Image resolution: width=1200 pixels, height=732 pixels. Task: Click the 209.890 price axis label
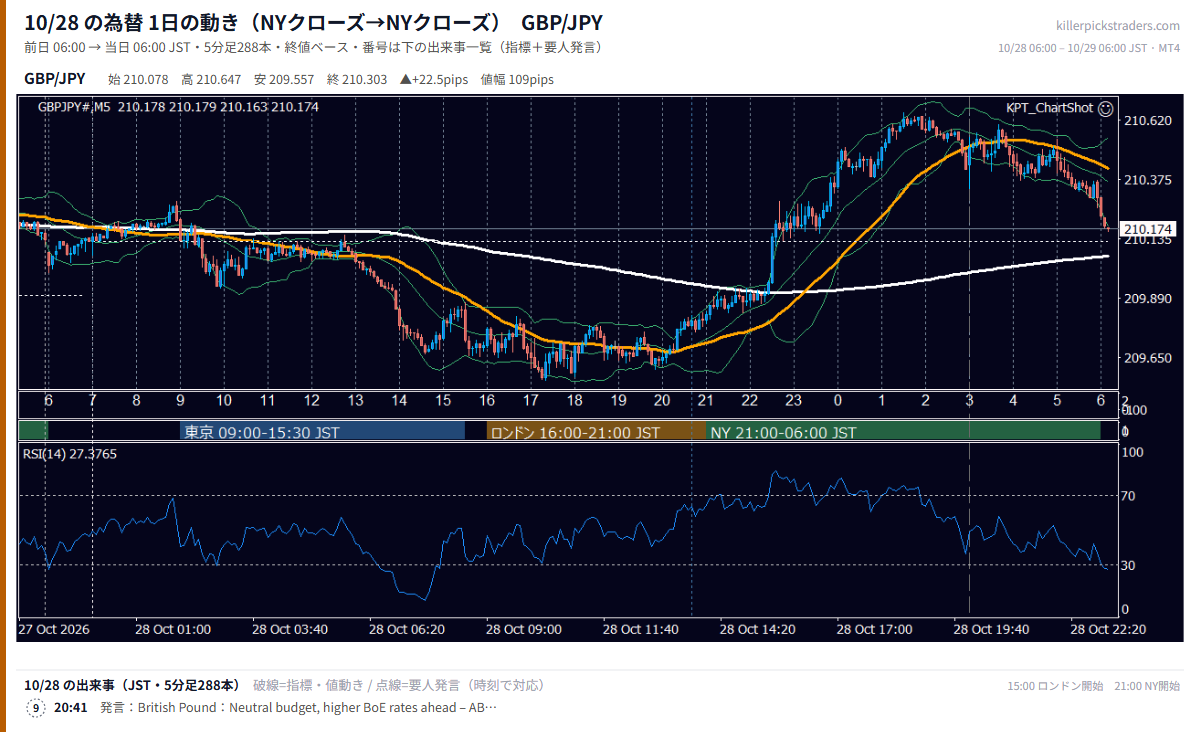(x=1148, y=299)
